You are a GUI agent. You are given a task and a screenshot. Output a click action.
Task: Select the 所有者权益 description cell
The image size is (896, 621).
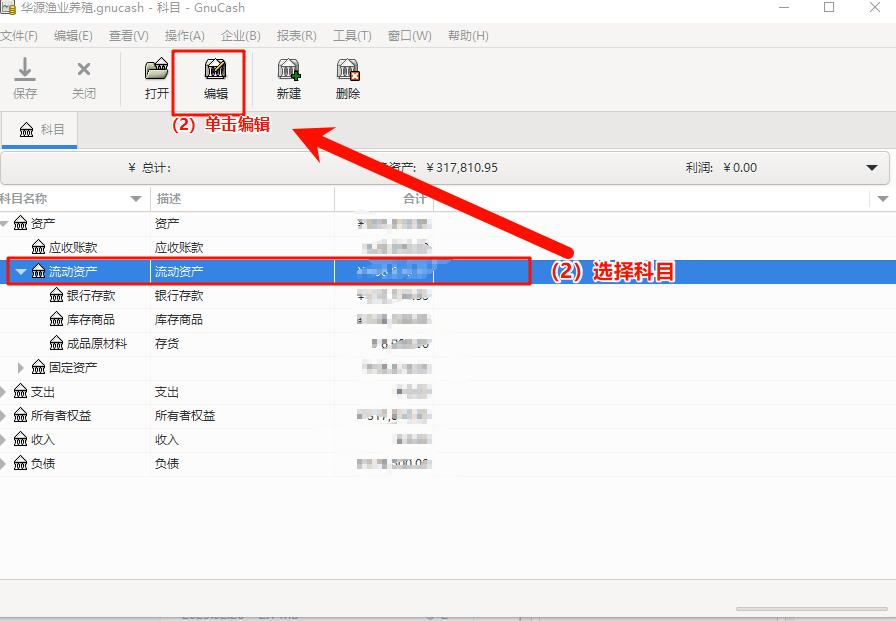tap(242, 415)
